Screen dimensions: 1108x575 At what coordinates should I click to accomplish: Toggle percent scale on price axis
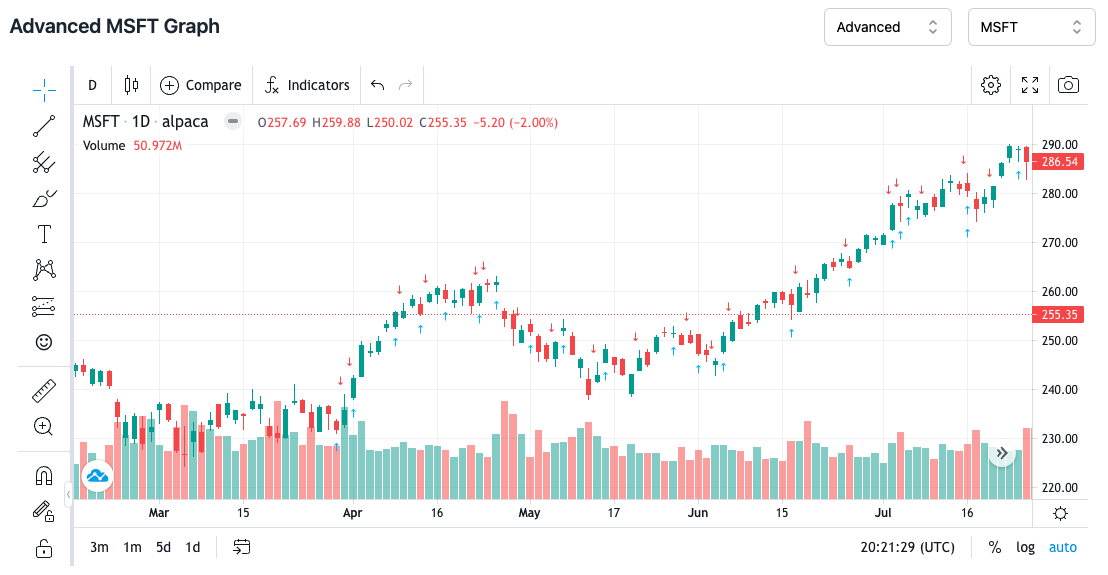[995, 547]
